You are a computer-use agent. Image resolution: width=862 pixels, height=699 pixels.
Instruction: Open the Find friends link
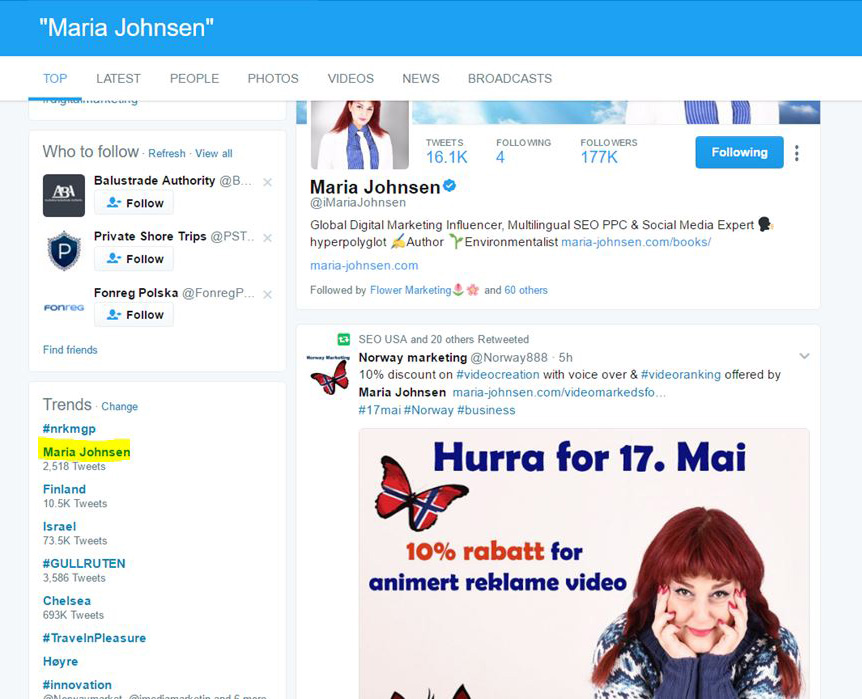pyautogui.click(x=70, y=350)
